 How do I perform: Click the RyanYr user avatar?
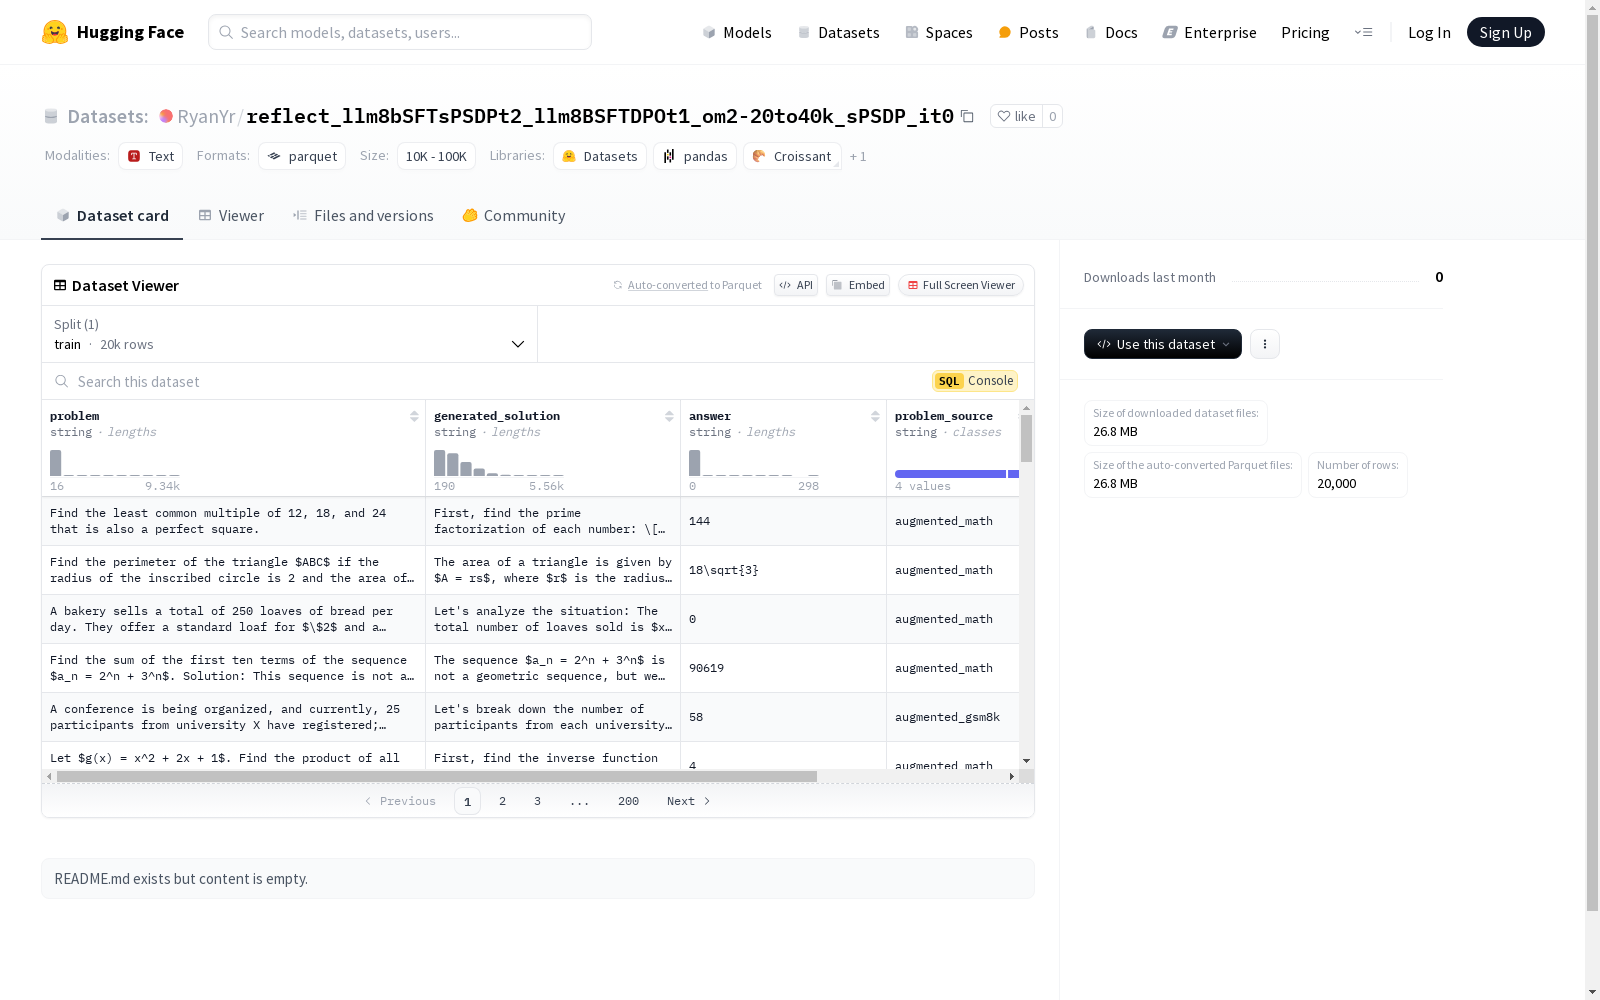[166, 116]
